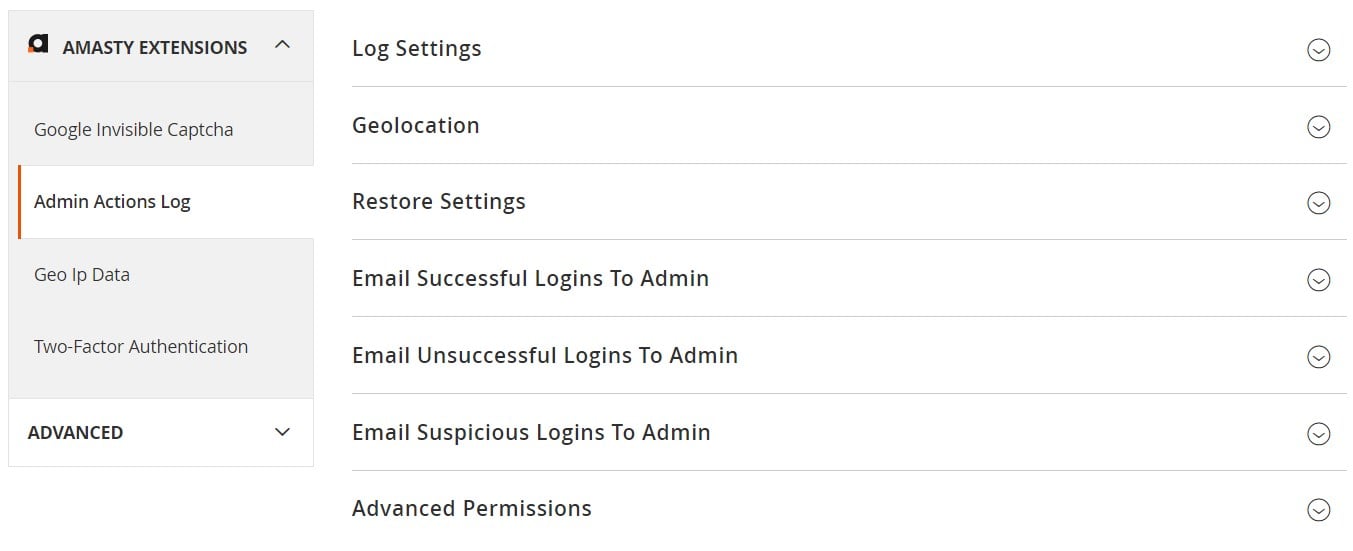The width and height of the screenshot is (1353, 551).
Task: Open Email Suspicious Logins To Admin heading
Action: [531, 433]
